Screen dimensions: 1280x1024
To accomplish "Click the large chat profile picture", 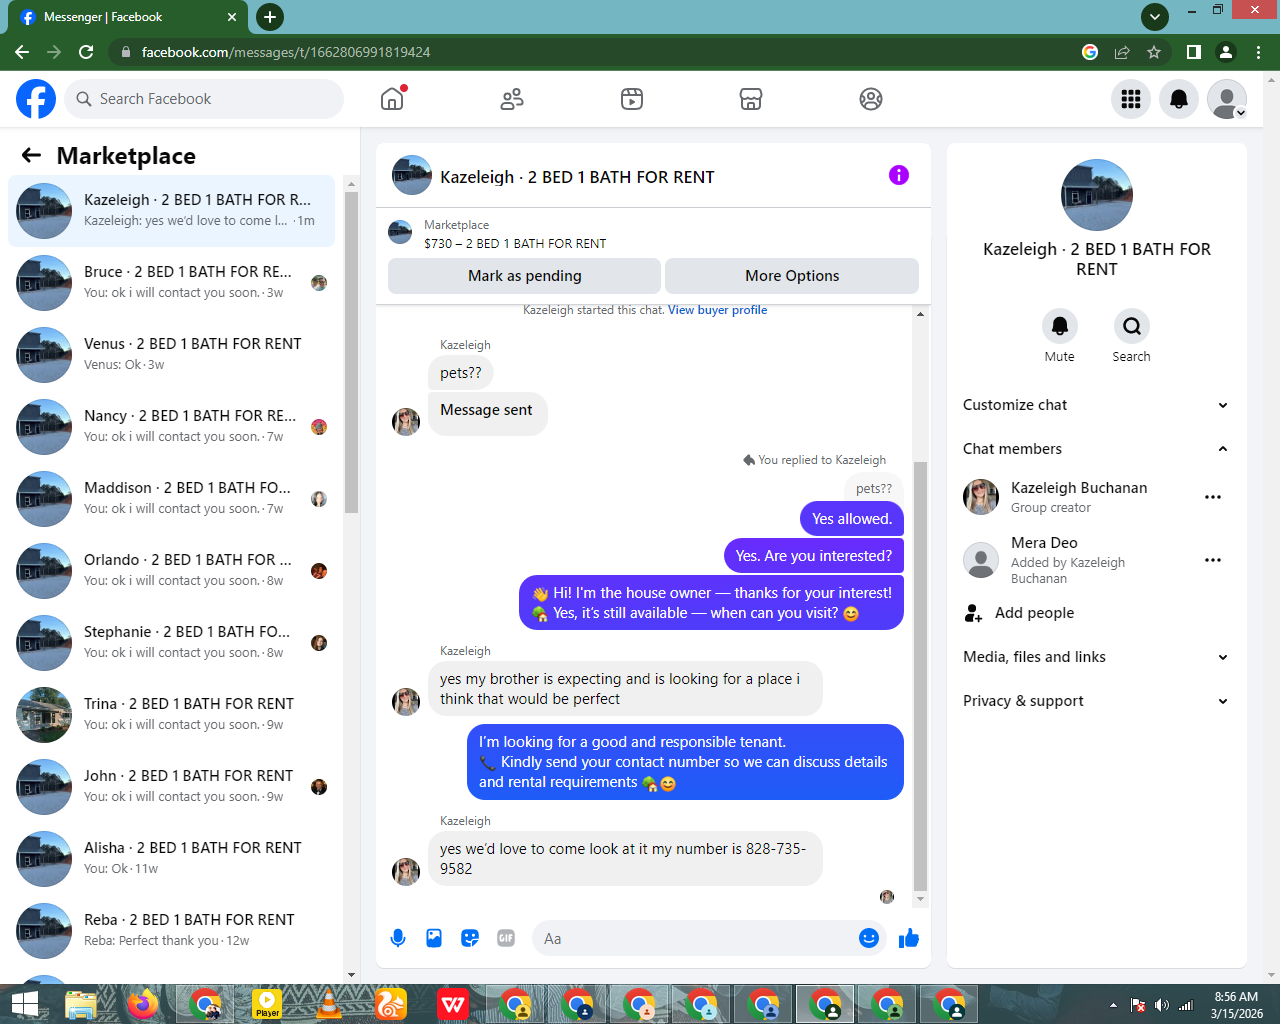I will point(1097,195).
